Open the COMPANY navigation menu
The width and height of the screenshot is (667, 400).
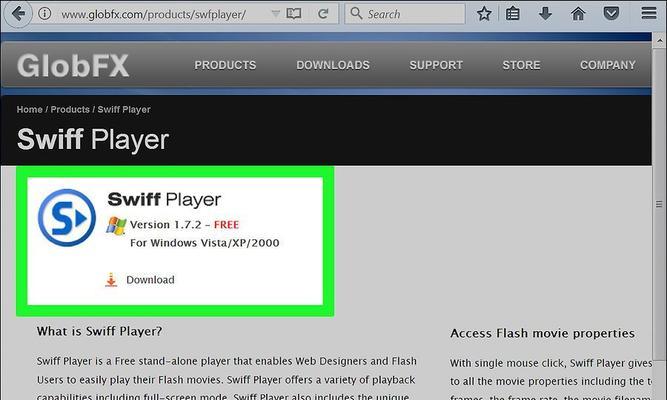click(607, 65)
